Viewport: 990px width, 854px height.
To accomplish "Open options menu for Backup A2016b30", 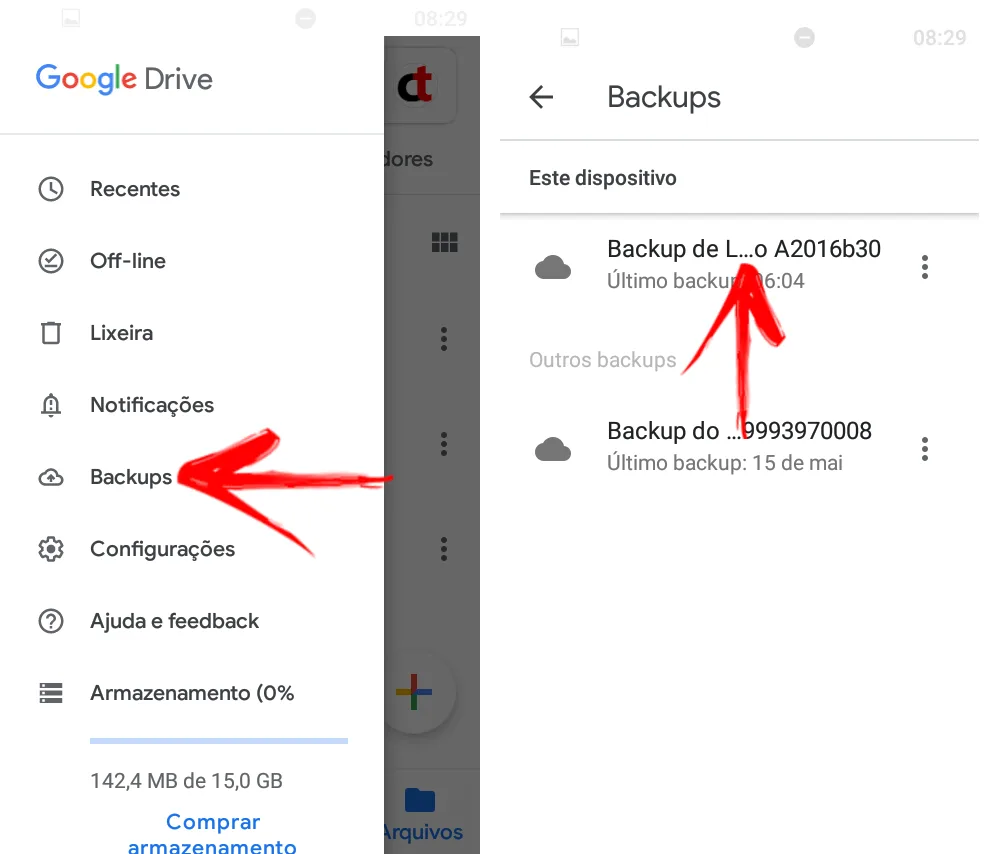I will click(x=925, y=266).
